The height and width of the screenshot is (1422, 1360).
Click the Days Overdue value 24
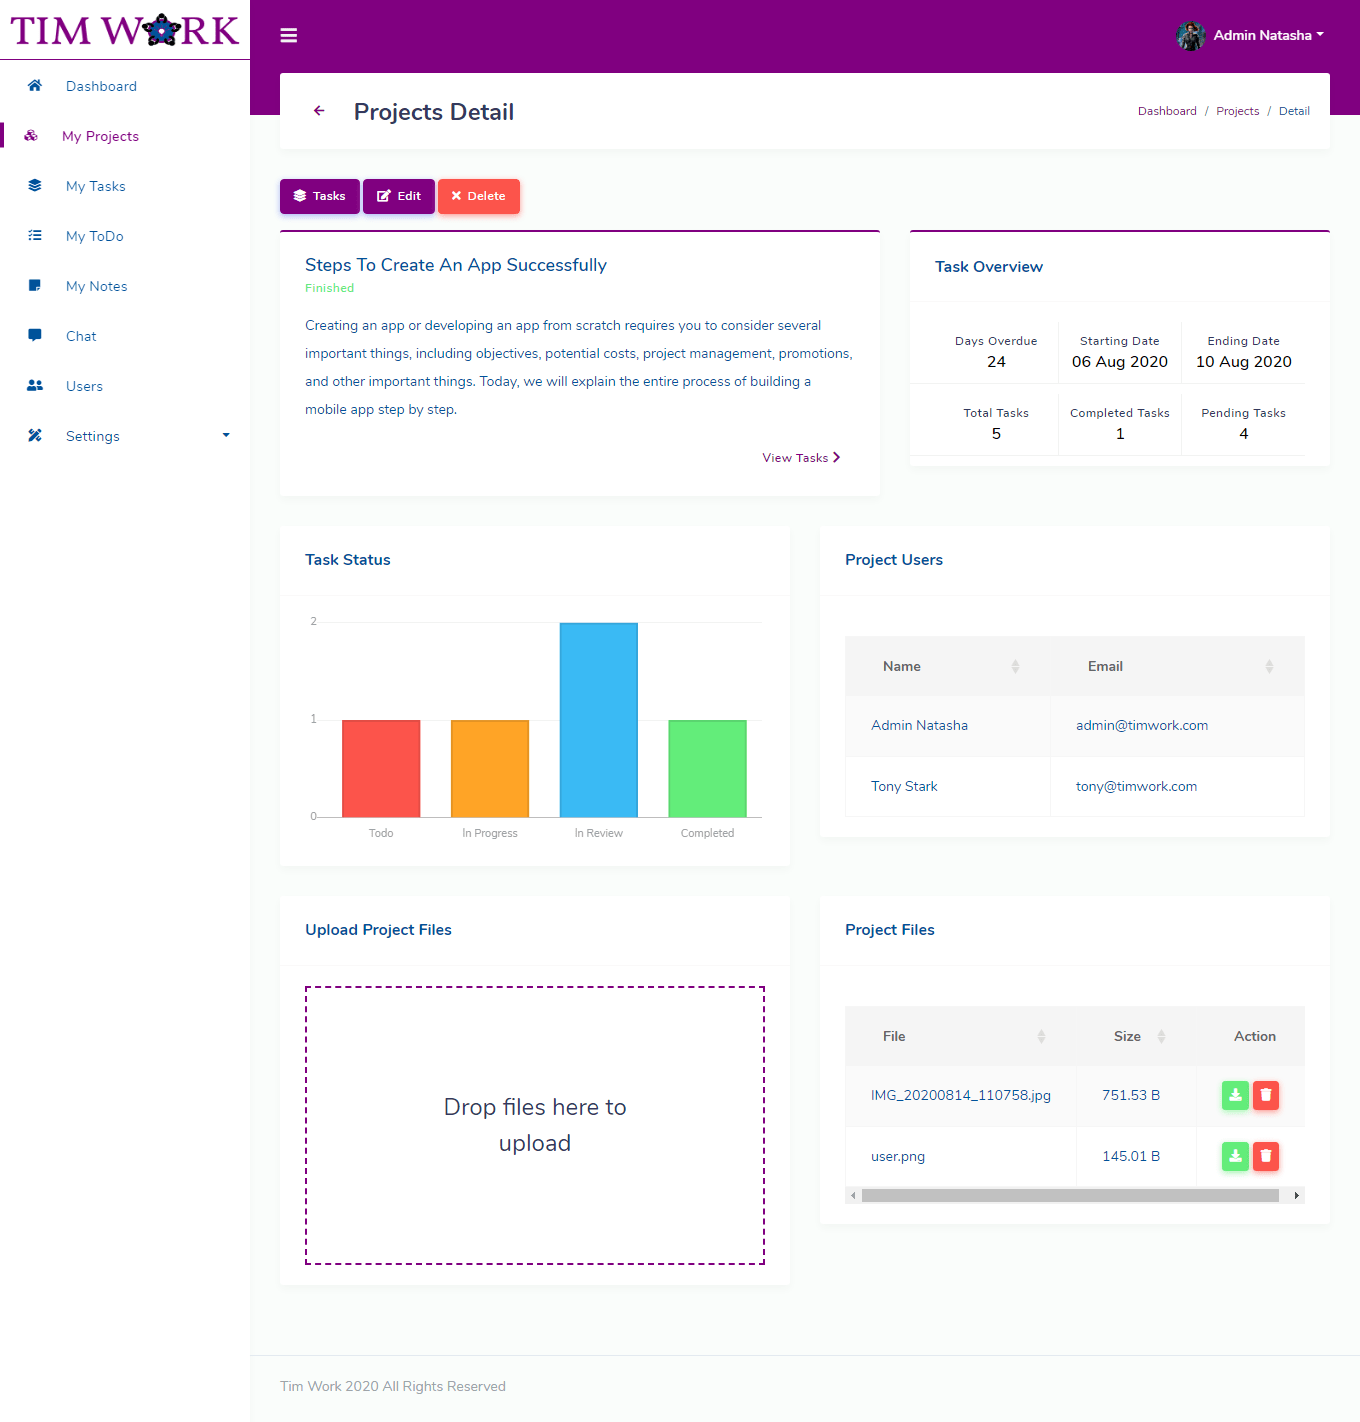point(996,362)
